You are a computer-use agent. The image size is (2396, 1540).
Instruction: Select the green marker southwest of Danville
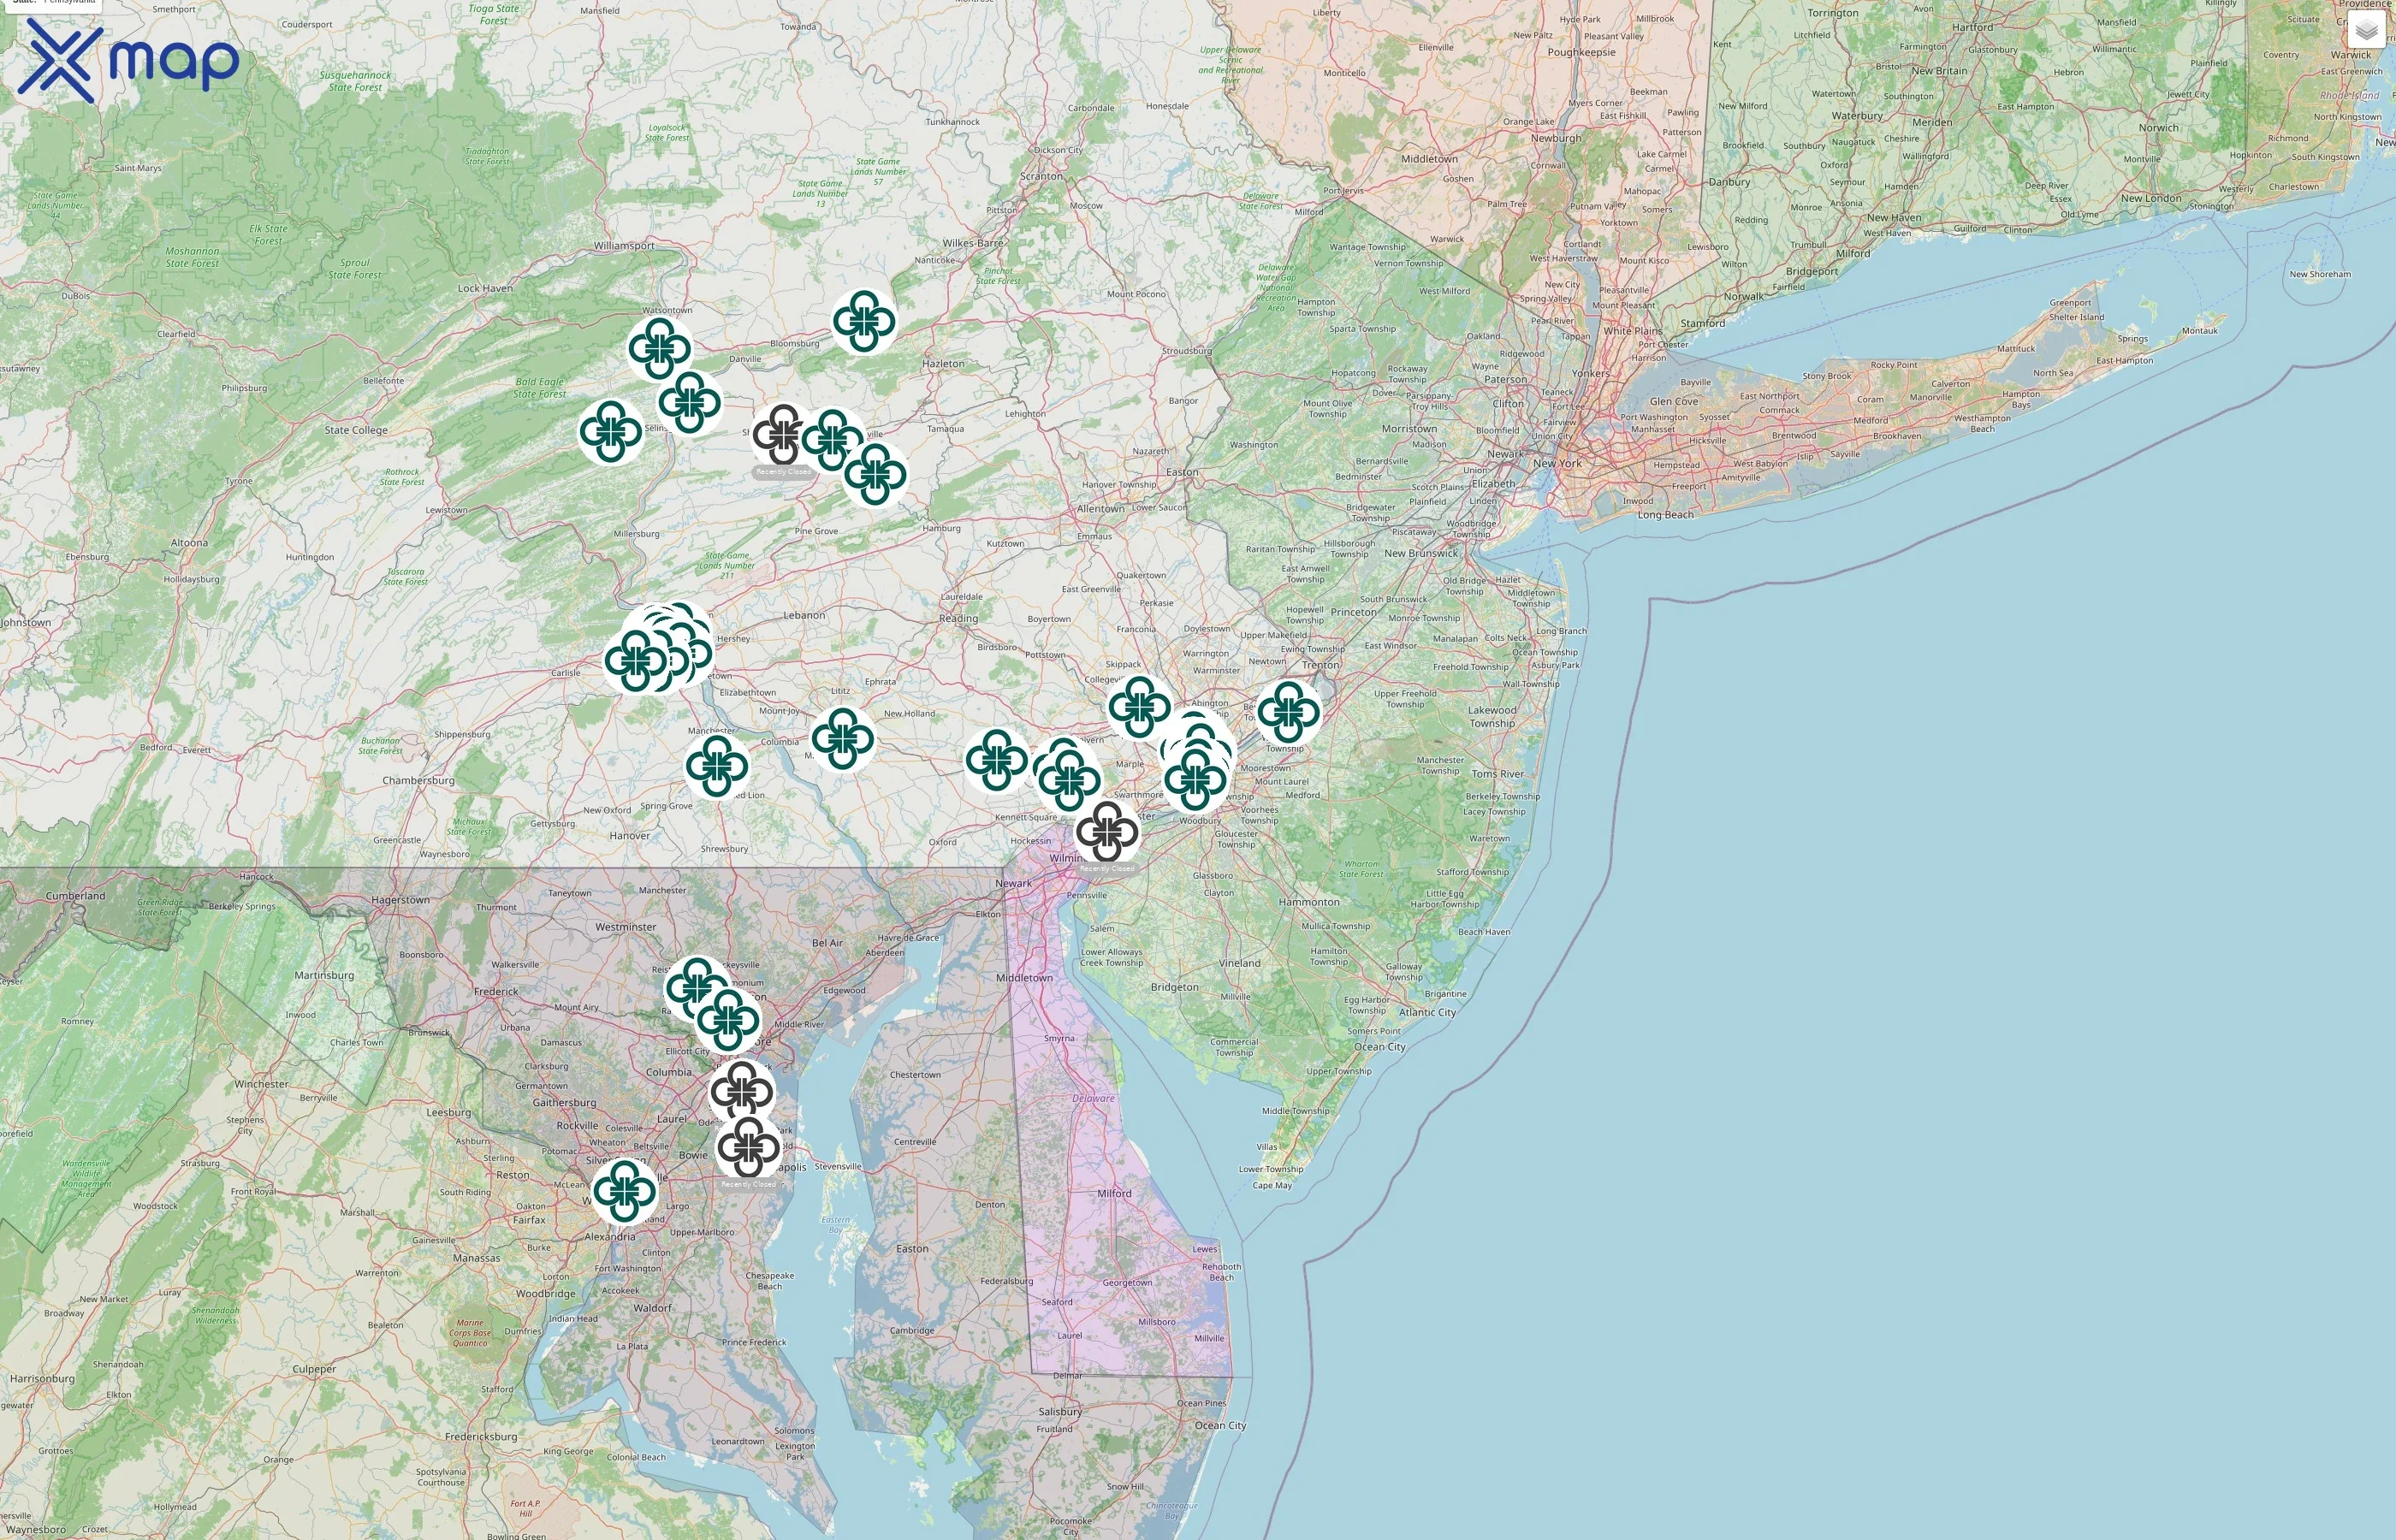689,402
